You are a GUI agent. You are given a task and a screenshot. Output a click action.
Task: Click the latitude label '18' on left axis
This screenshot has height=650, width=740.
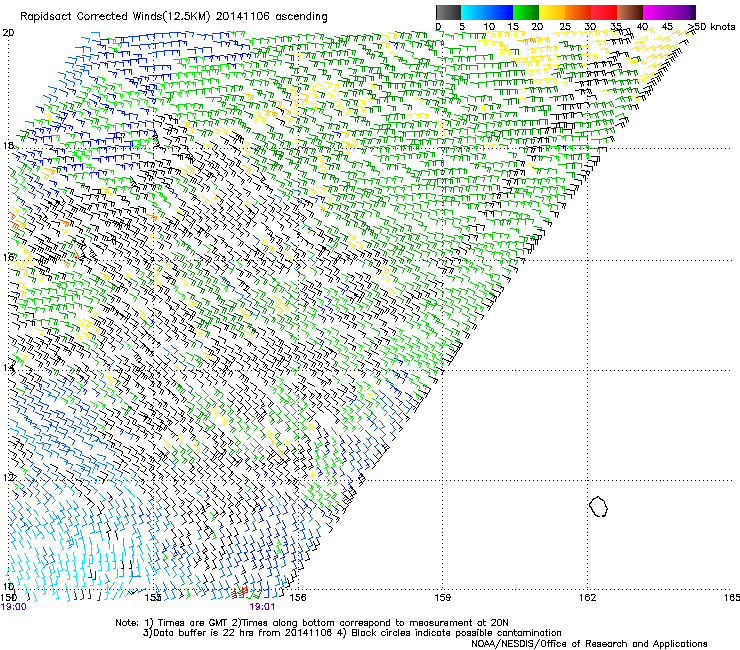[8, 145]
